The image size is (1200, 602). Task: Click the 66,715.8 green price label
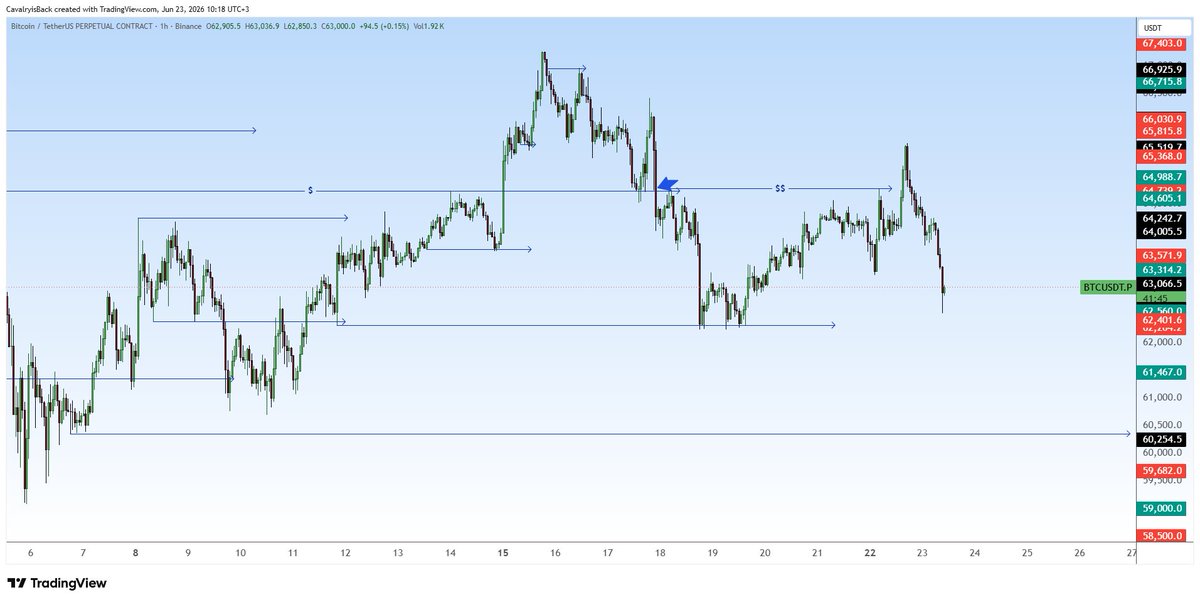1163,82
